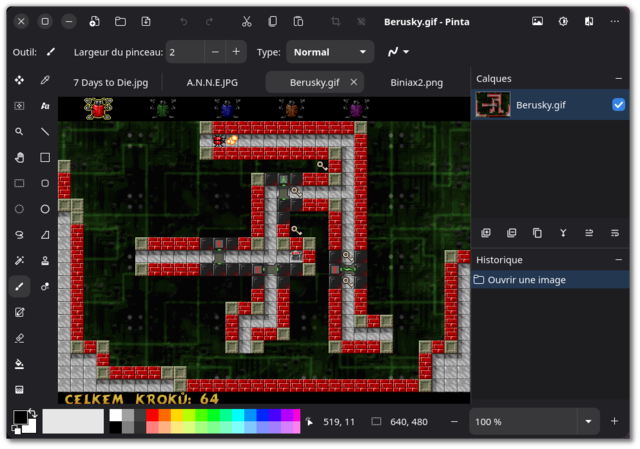Select the Zoom tool in toolbox
The width and height of the screenshot is (640, 449).
[19, 132]
